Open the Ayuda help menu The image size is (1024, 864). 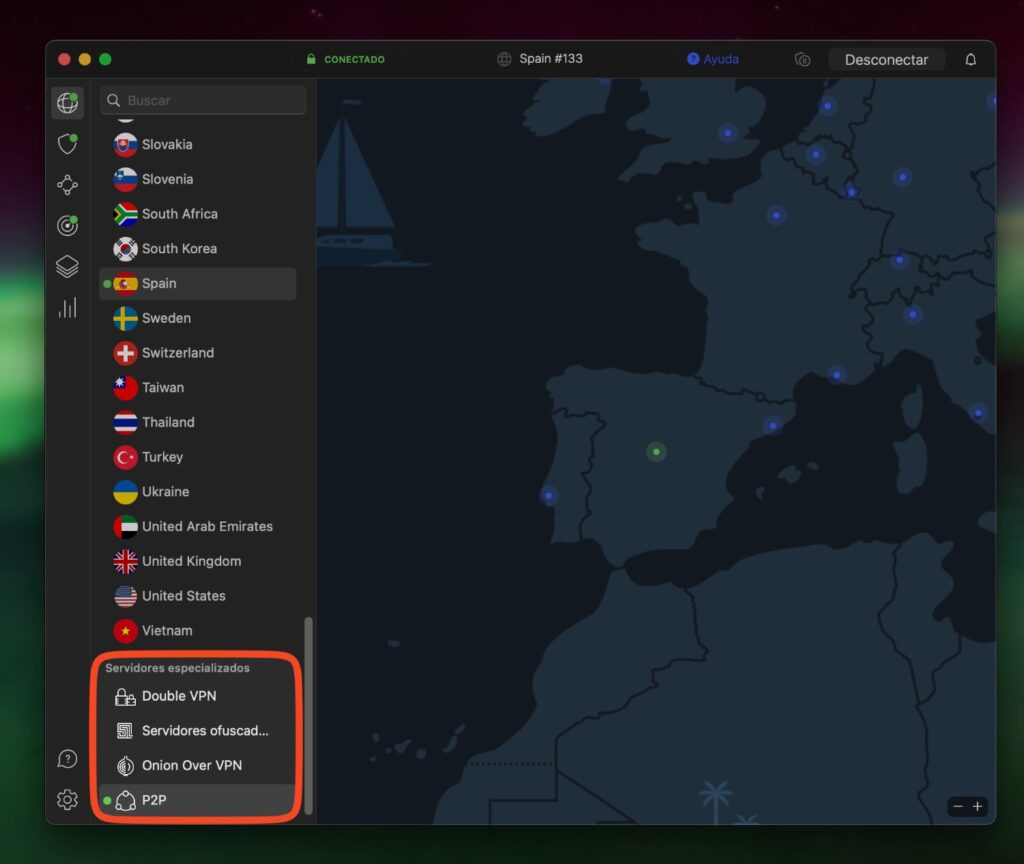713,59
